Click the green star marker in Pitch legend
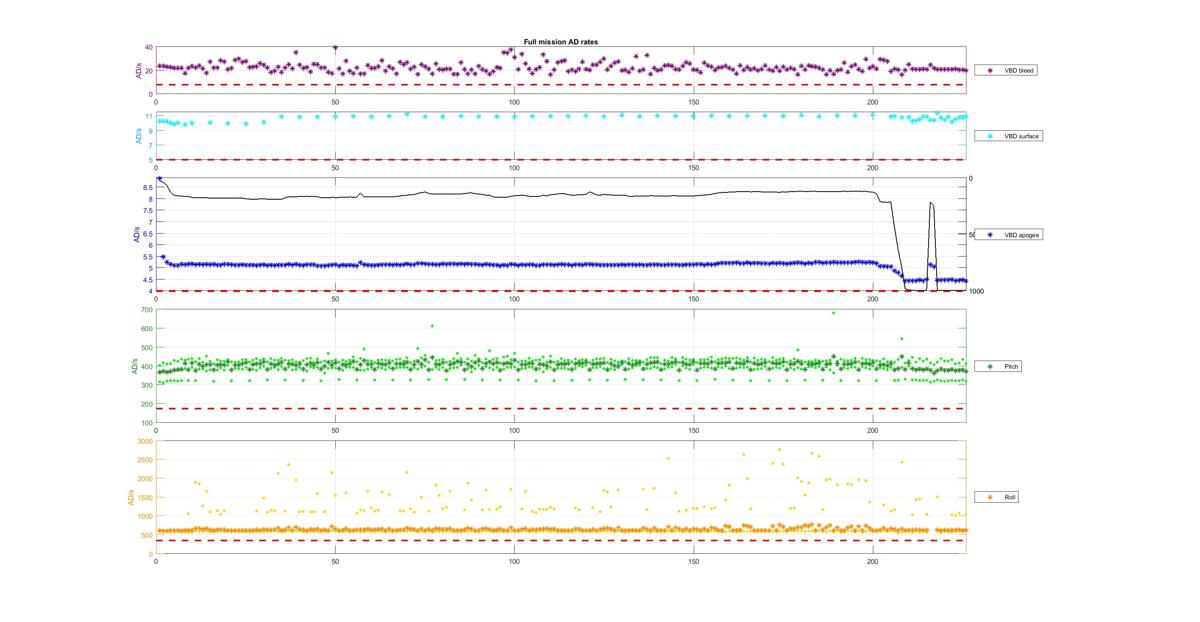1200x622 pixels. (x=989, y=367)
